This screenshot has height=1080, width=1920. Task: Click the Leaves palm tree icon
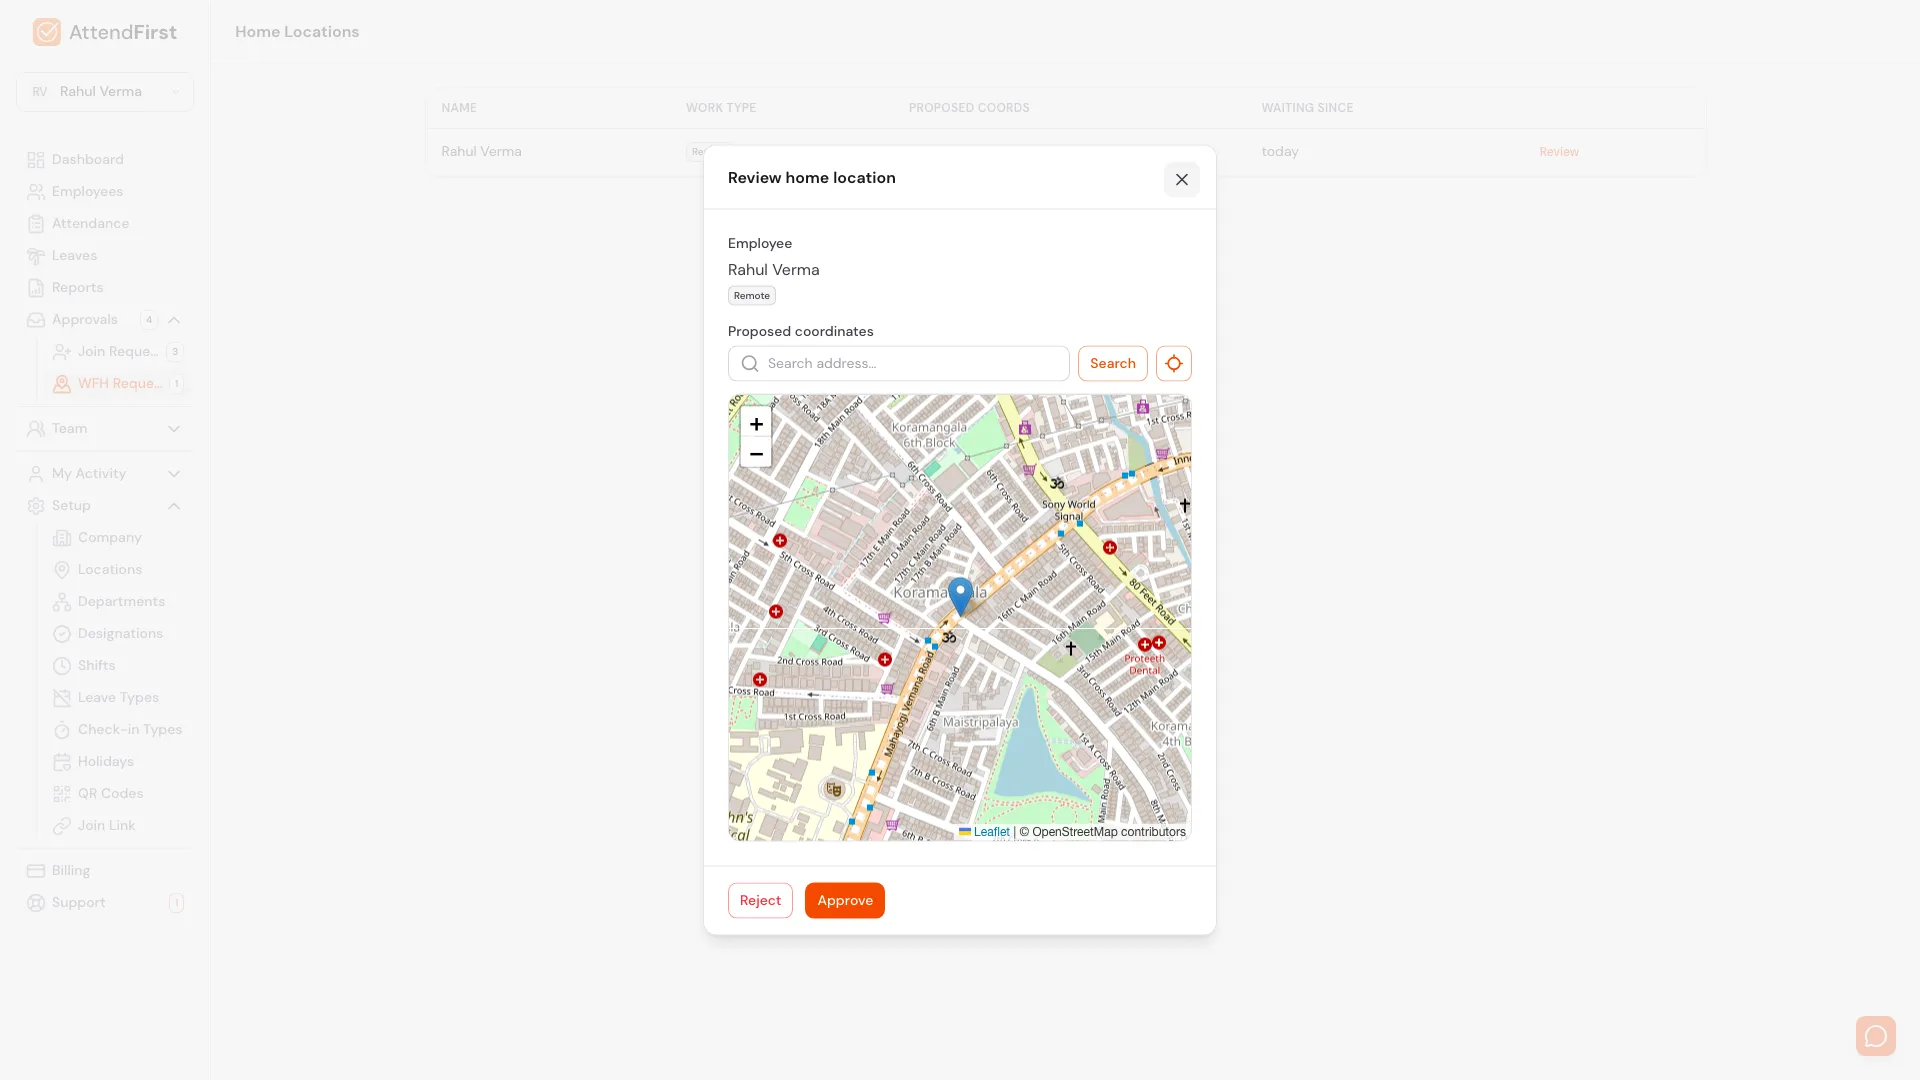[36, 256]
